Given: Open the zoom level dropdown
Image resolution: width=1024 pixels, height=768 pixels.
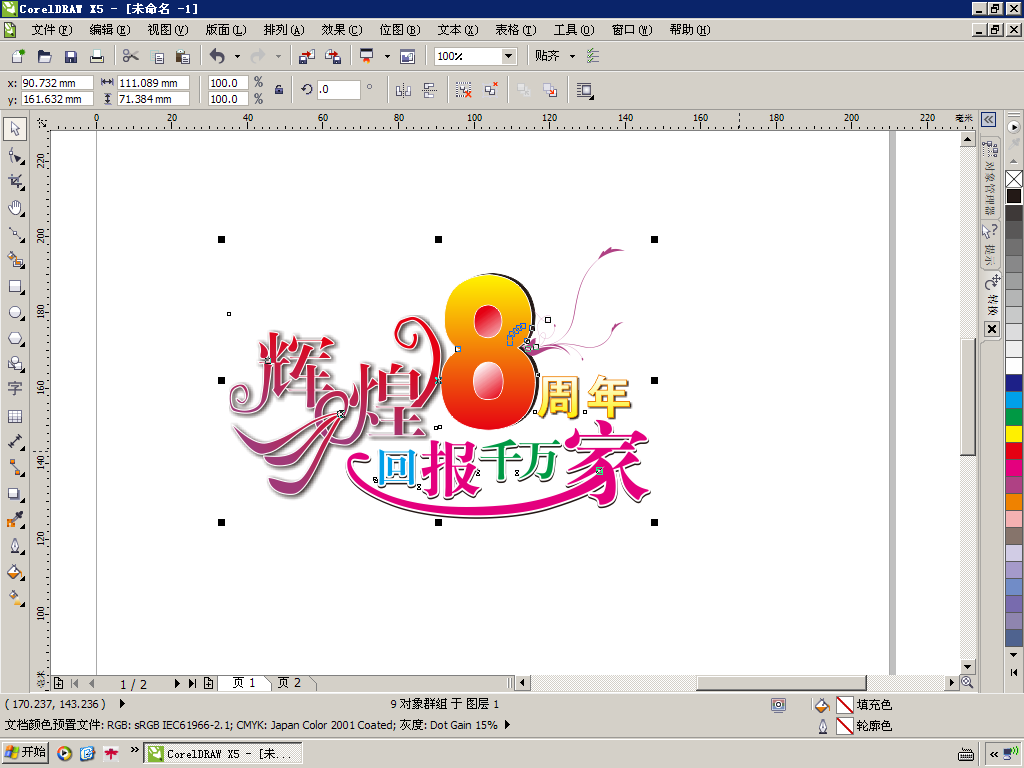Looking at the screenshot, I should tap(508, 56).
